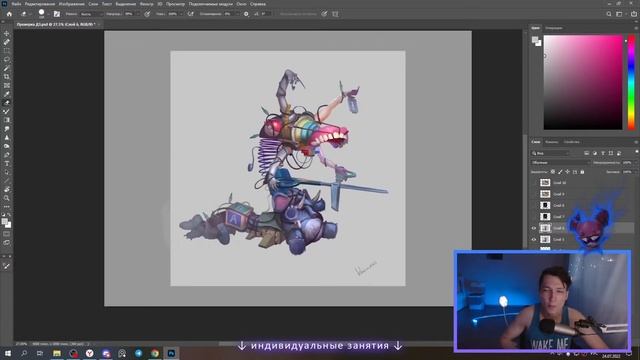Lock image pixels brush icon
This screenshot has width=640, height=360.
pyautogui.click(x=560, y=172)
